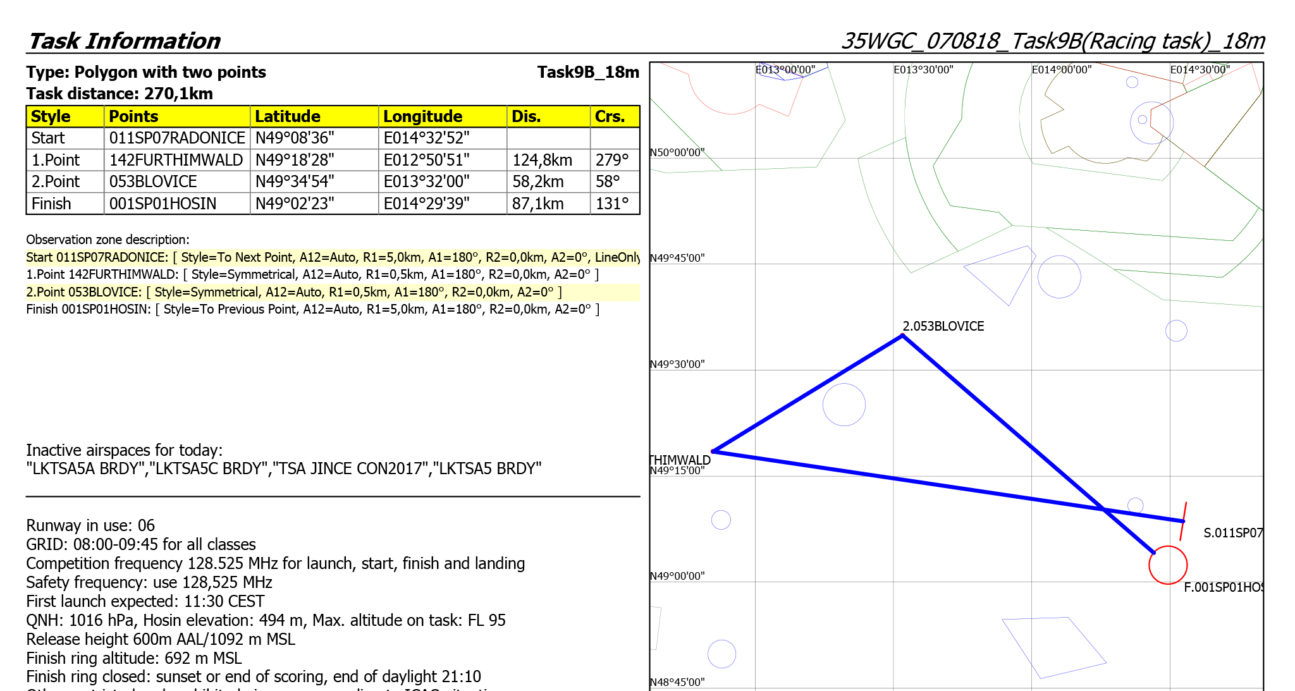1295x691 pixels.
Task: Click the Inactive airspaces for today text
Action: tap(124, 450)
